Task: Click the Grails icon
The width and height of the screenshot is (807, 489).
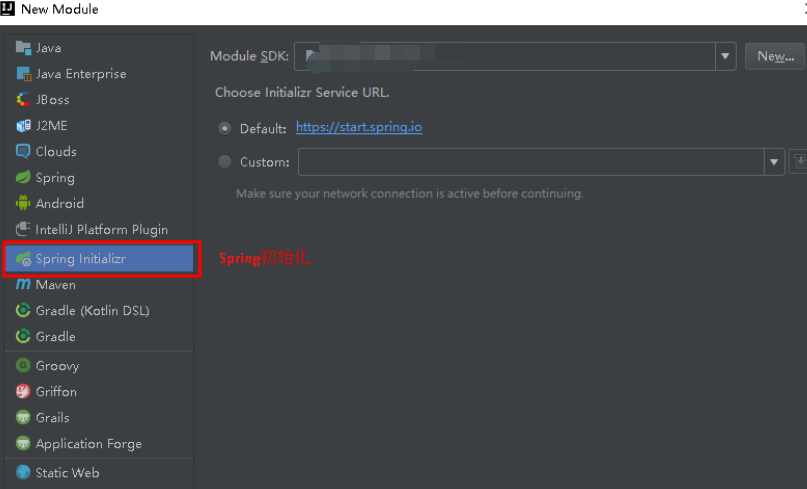Action: tap(23, 417)
